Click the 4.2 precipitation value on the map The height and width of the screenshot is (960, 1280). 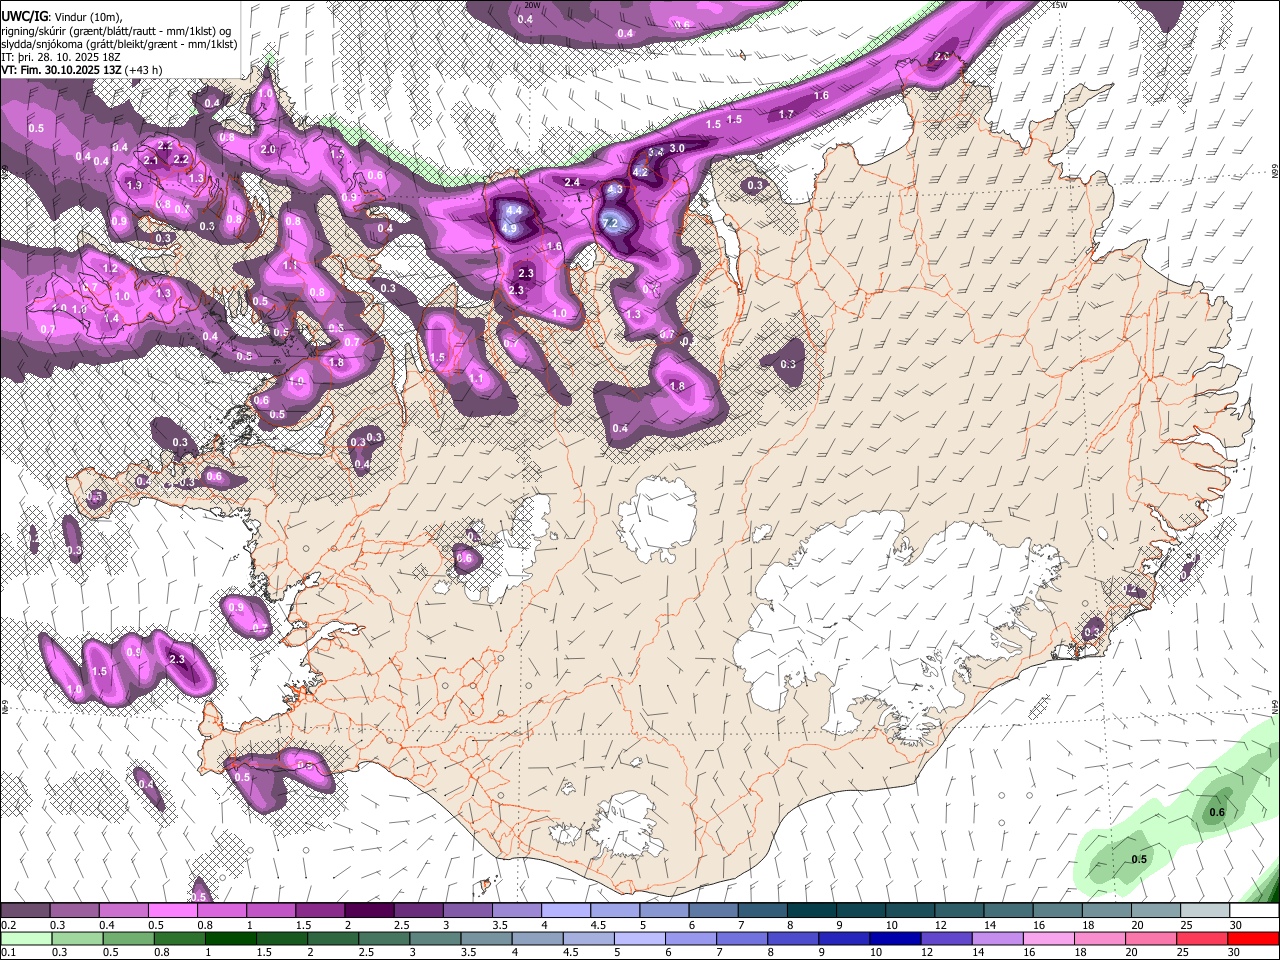[x=641, y=172]
